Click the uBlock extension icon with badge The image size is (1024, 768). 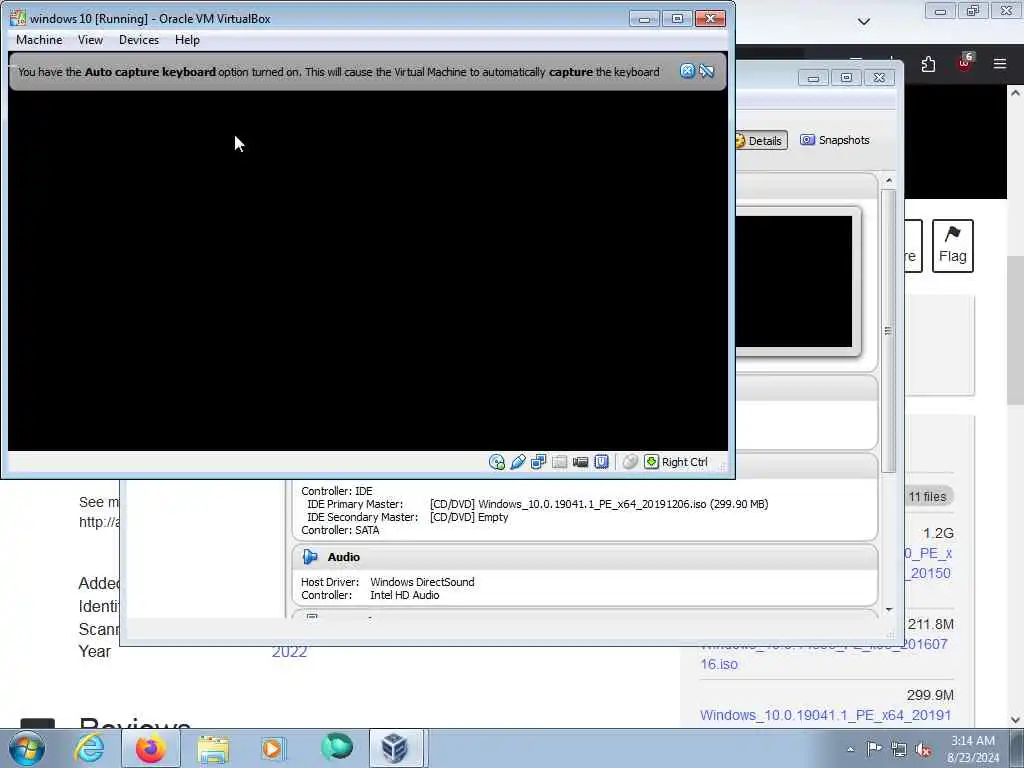tap(964, 63)
